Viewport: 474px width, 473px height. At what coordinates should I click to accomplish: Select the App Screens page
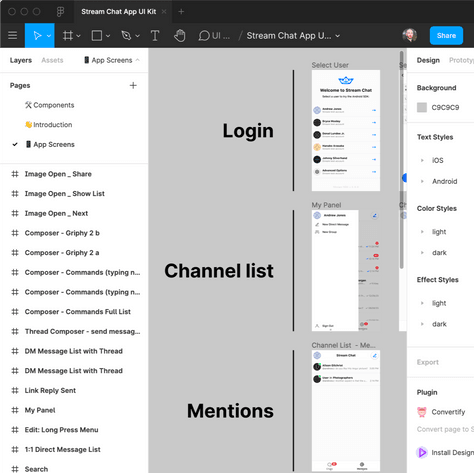pos(50,144)
